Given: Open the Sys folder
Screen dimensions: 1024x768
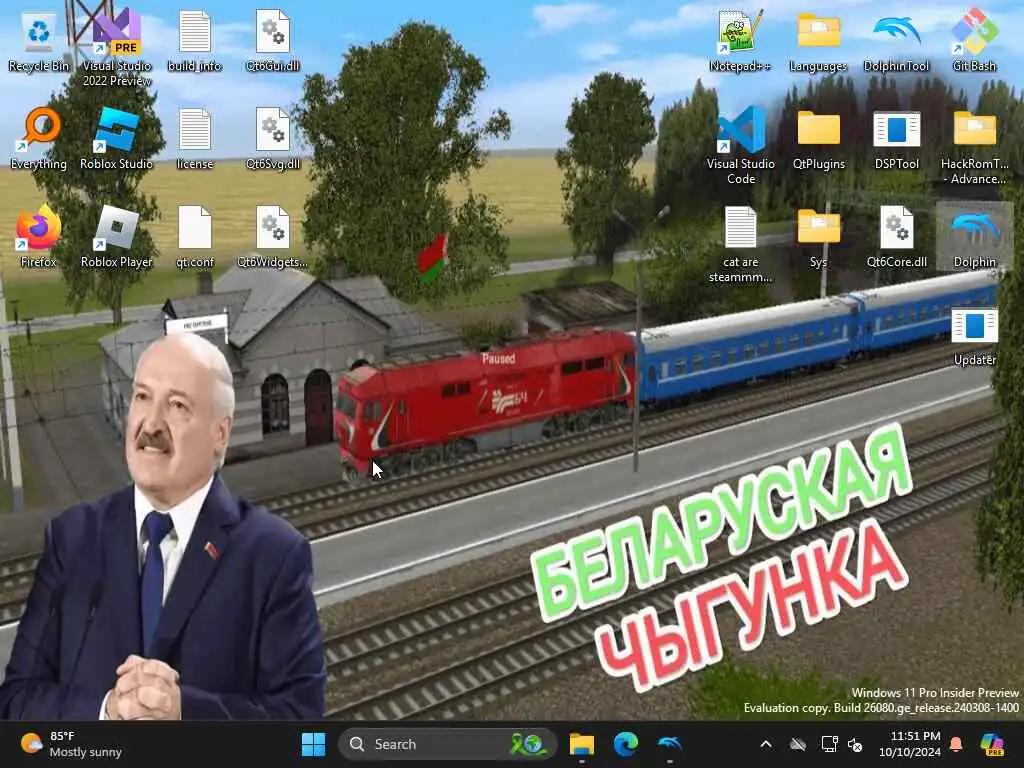Looking at the screenshot, I should pyautogui.click(x=818, y=238).
